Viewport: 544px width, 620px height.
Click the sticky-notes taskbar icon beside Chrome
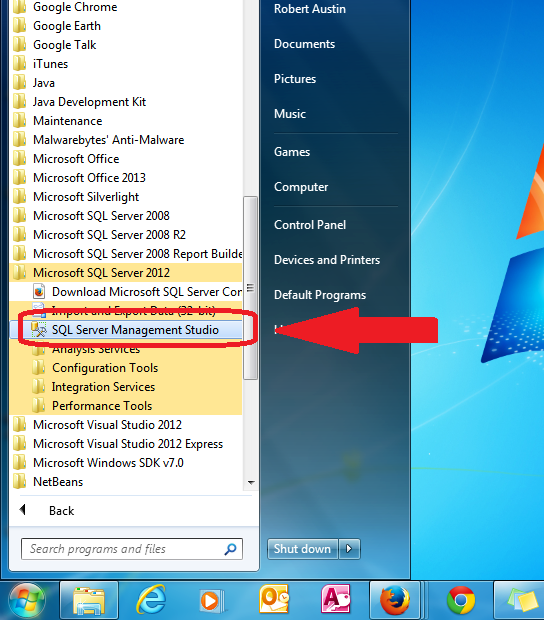[522, 601]
